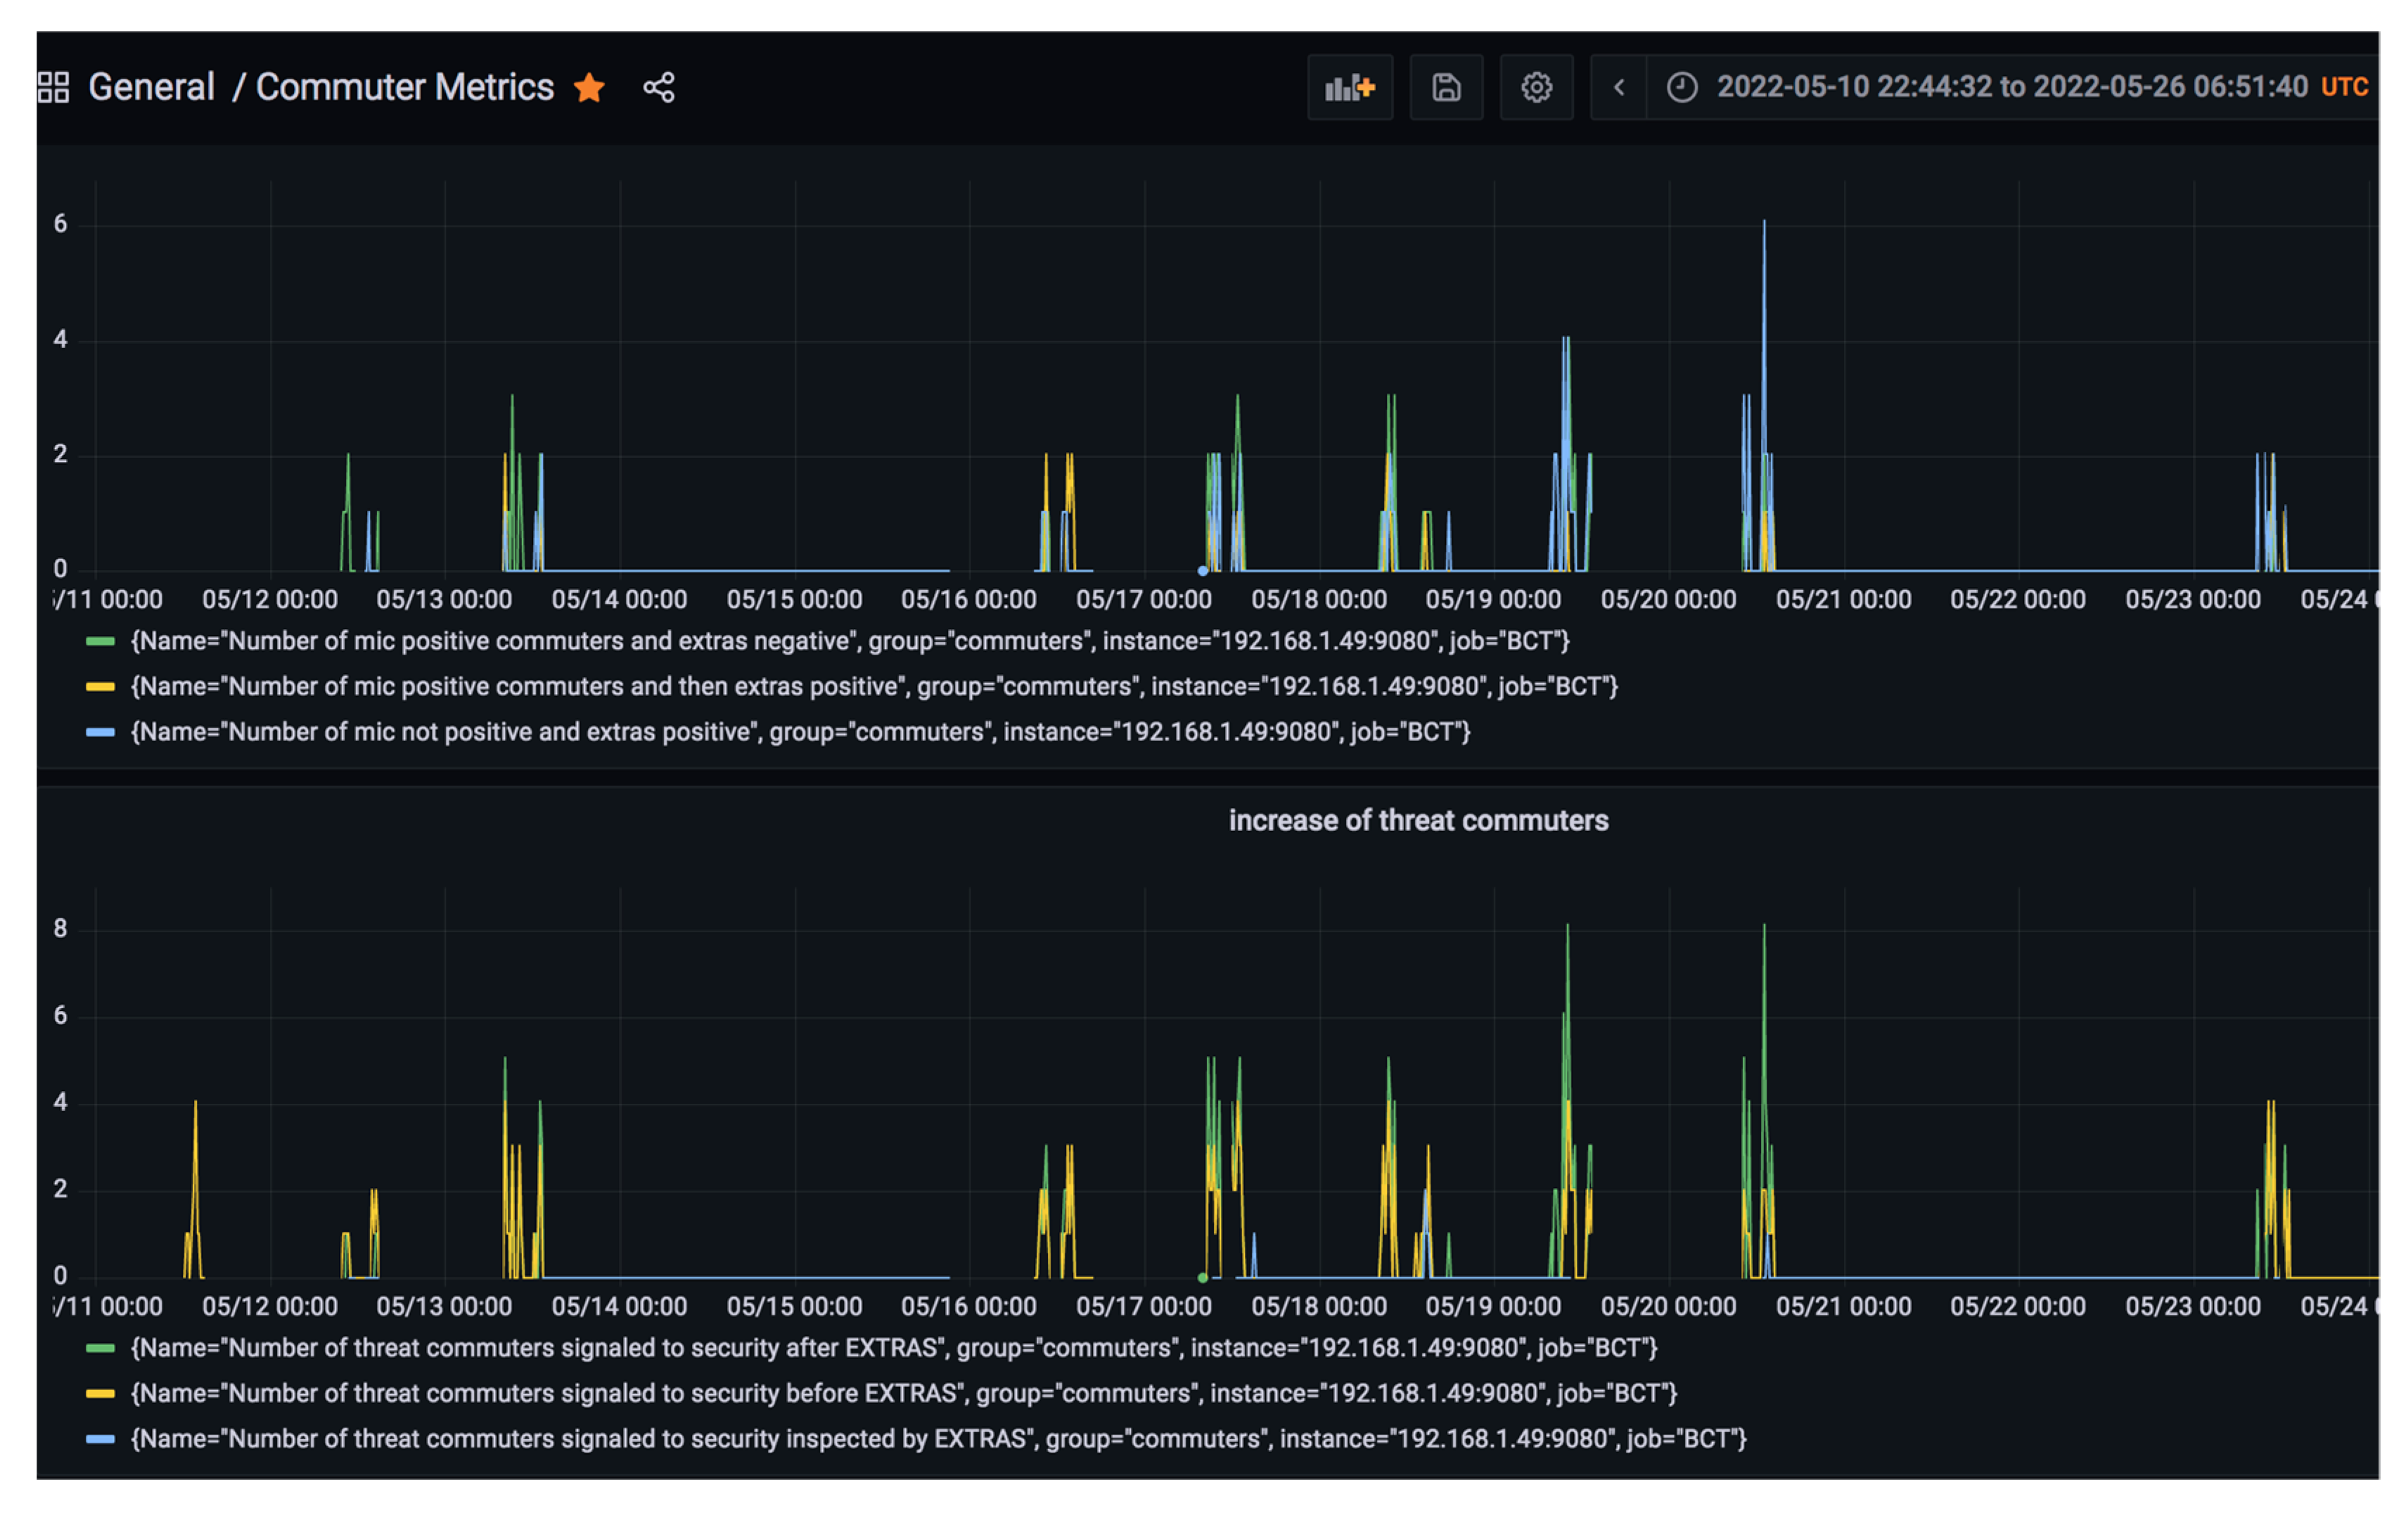This screenshot has height=1513, width=2408.
Task: Click the dashboards grid icon
Action: pyautogui.click(x=53, y=87)
